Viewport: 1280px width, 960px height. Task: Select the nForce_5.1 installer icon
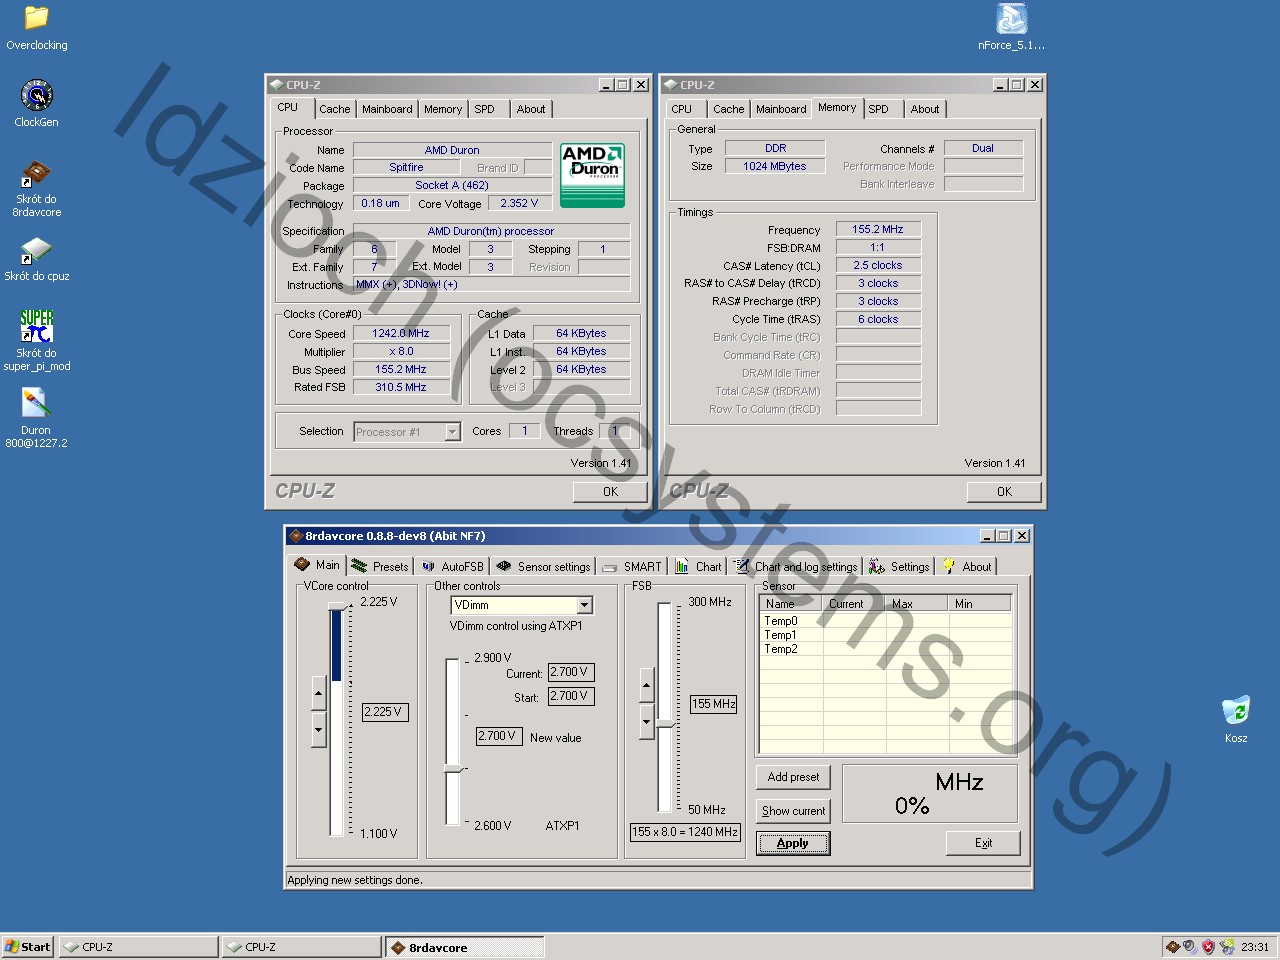click(x=1011, y=27)
